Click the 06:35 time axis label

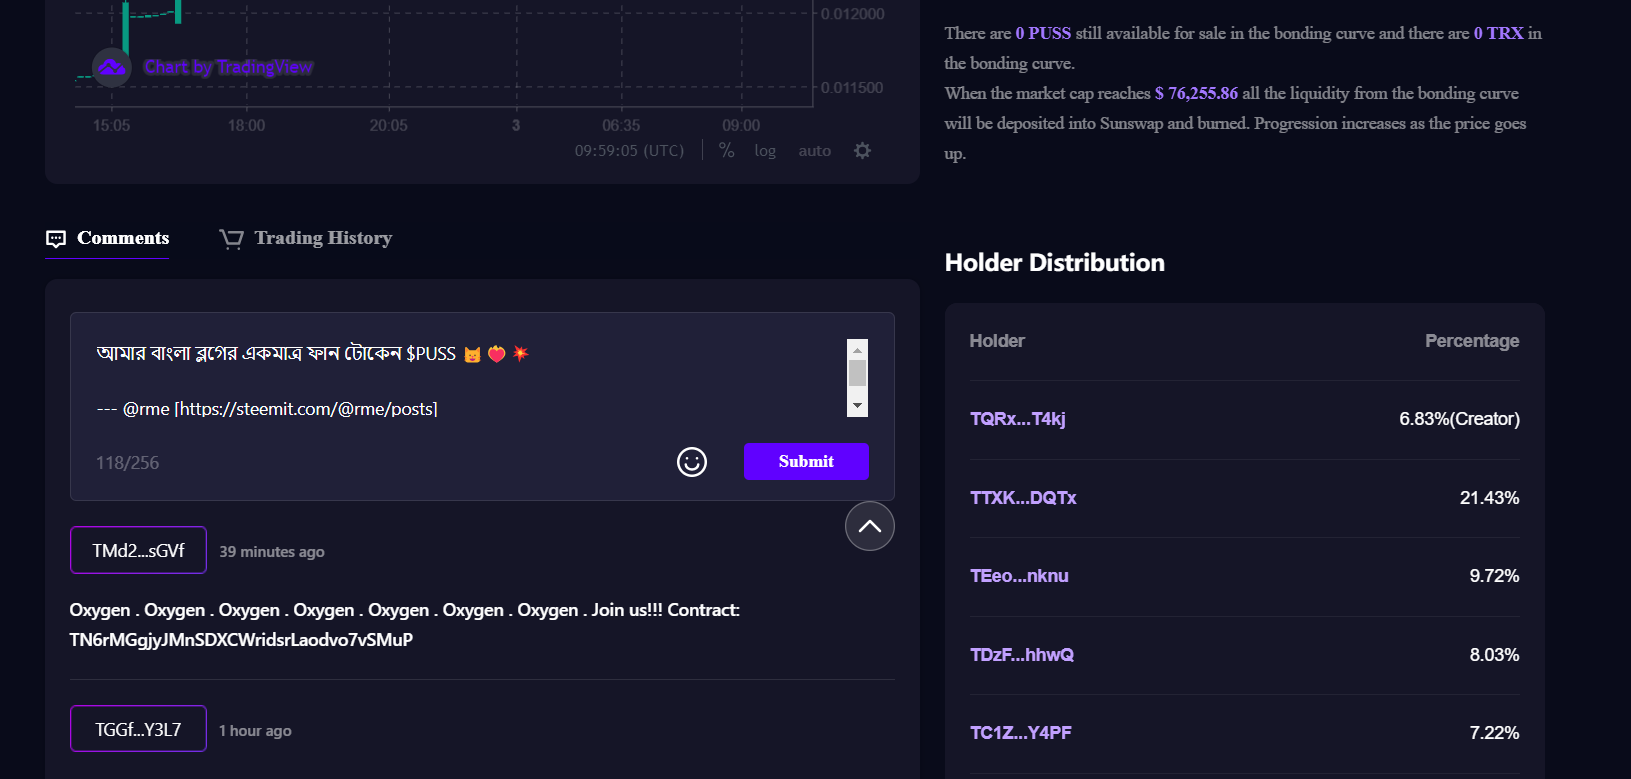point(621,125)
